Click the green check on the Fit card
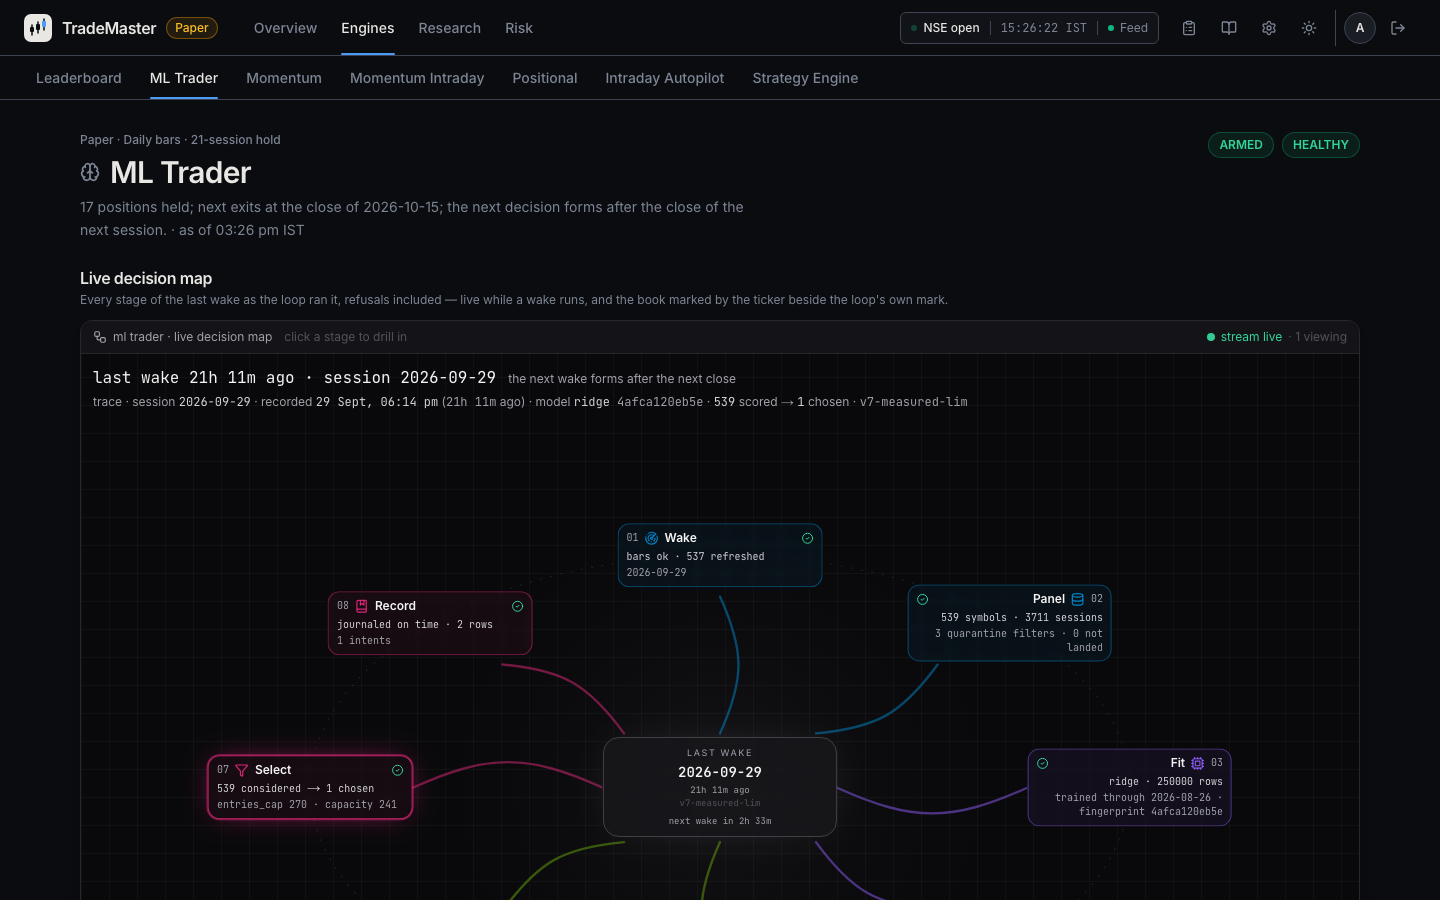Image resolution: width=1440 pixels, height=900 pixels. click(1043, 763)
